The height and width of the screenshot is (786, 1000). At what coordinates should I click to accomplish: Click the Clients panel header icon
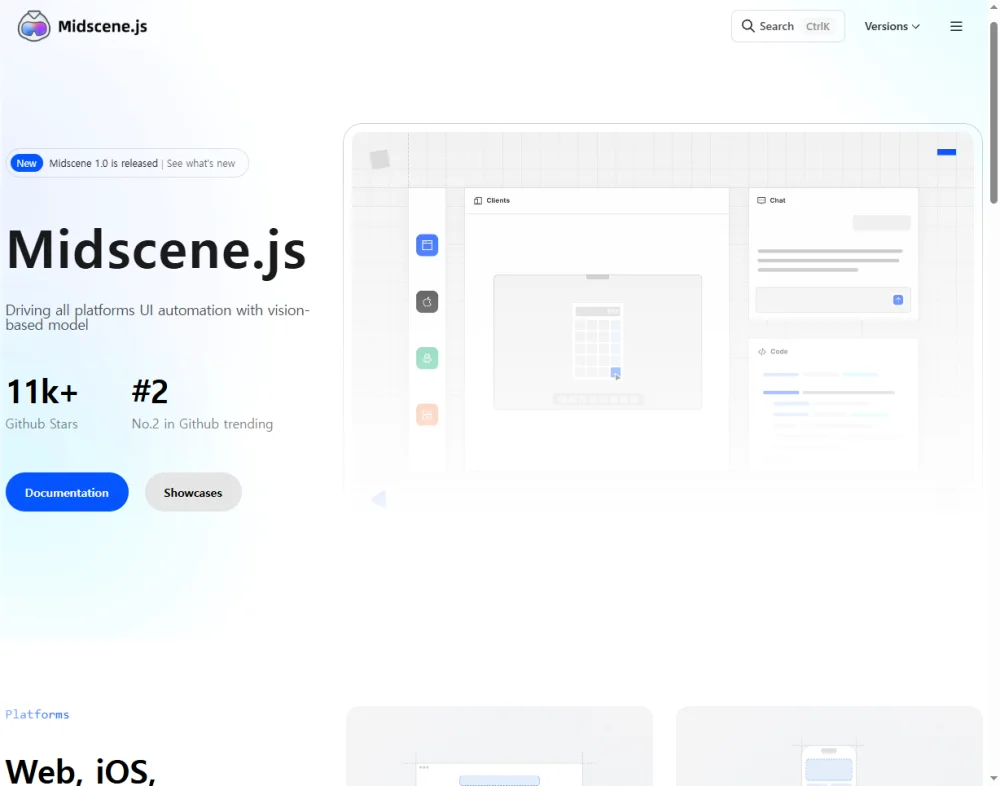pos(478,201)
